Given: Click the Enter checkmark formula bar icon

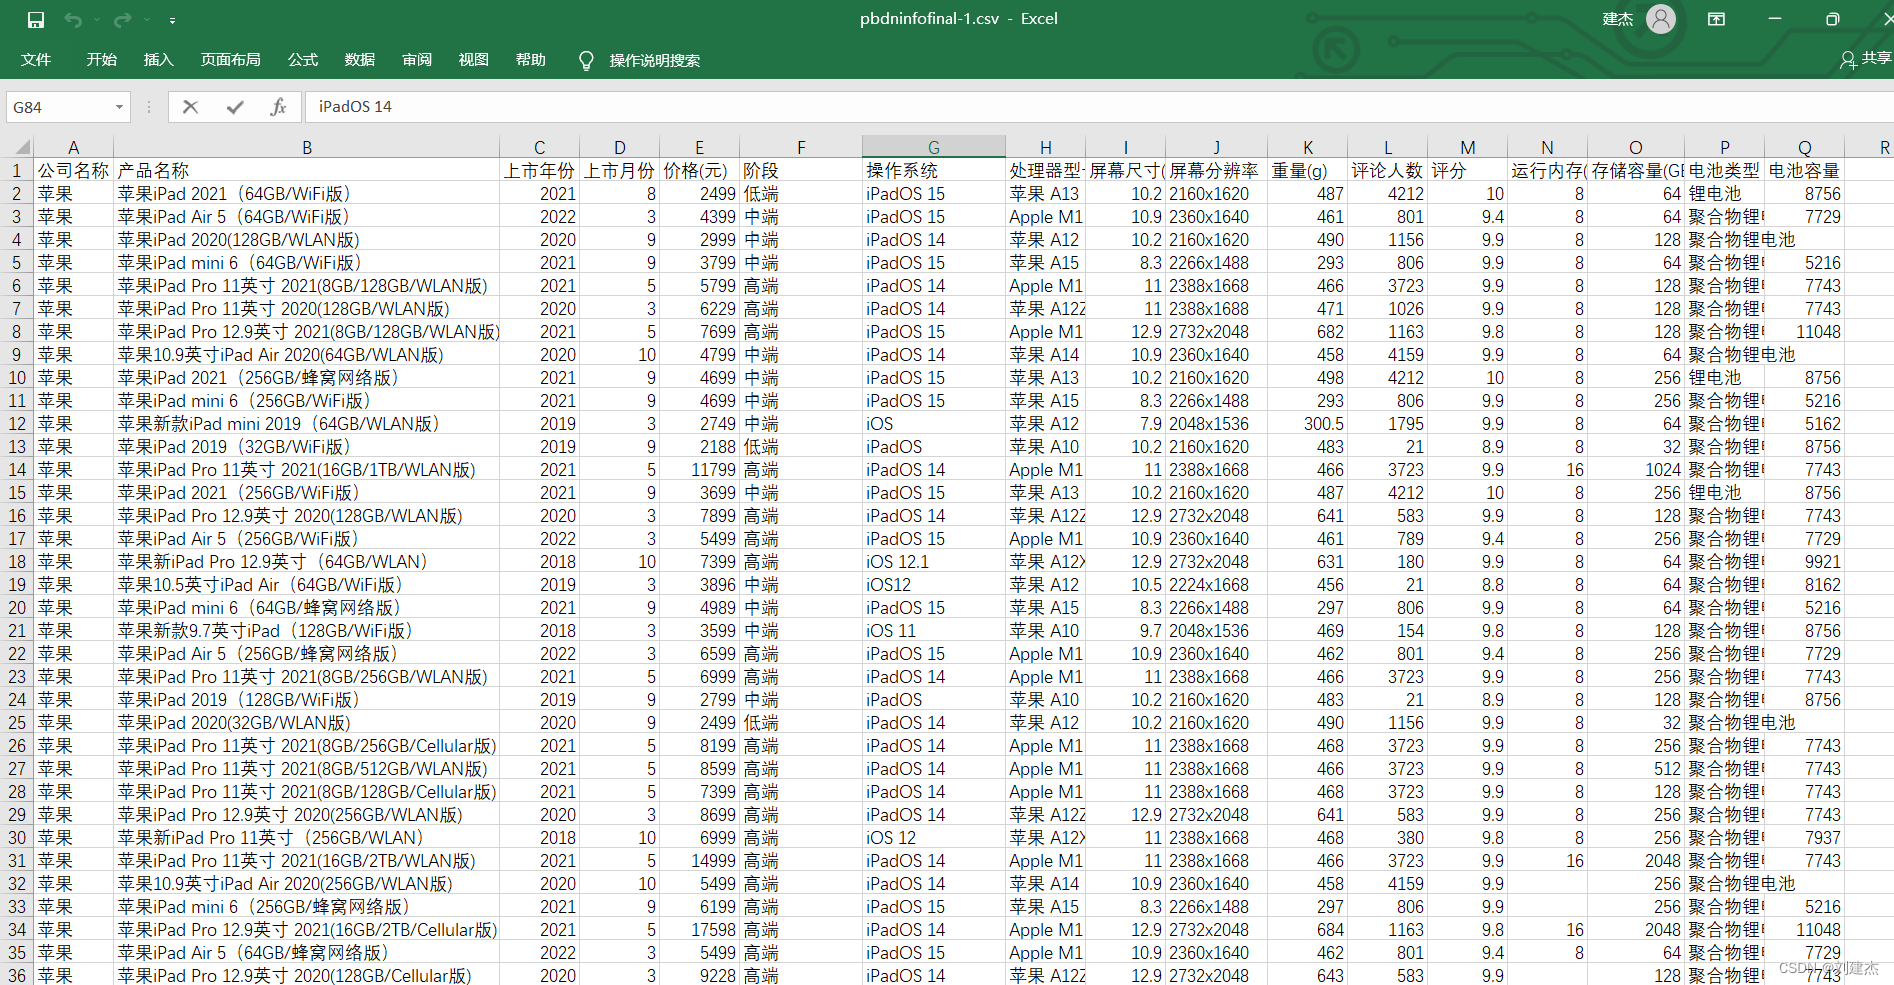Looking at the screenshot, I should [x=235, y=107].
